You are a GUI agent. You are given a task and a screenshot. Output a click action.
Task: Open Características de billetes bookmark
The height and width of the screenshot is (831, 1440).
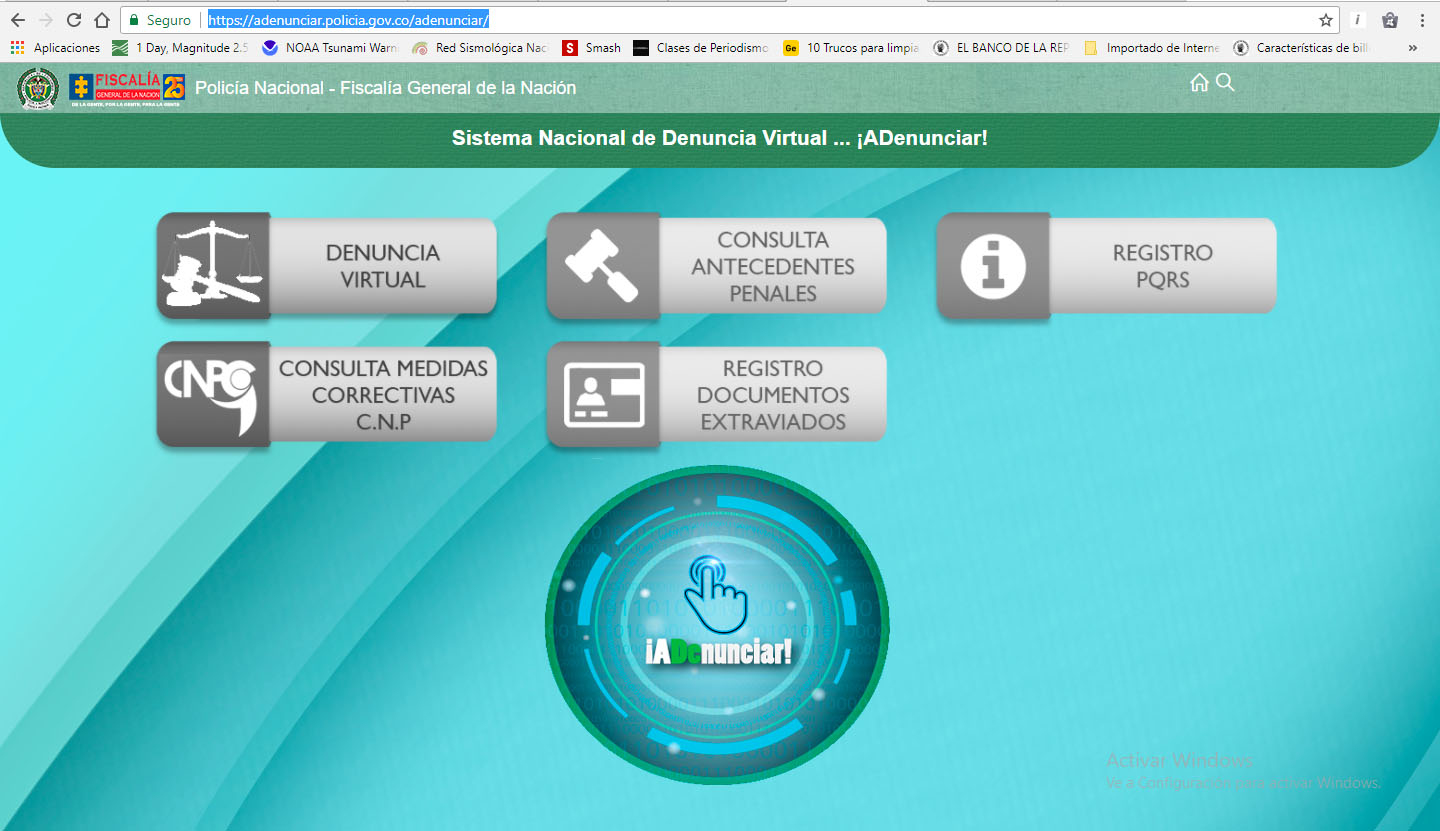tap(1302, 47)
